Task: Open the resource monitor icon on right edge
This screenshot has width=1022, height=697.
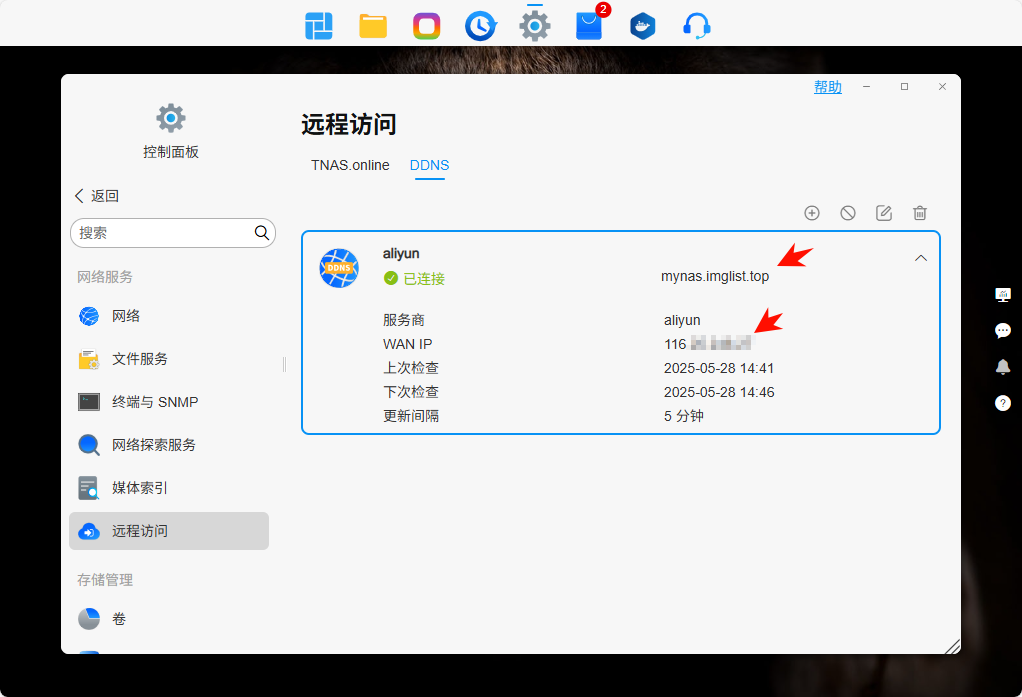Action: (1002, 295)
